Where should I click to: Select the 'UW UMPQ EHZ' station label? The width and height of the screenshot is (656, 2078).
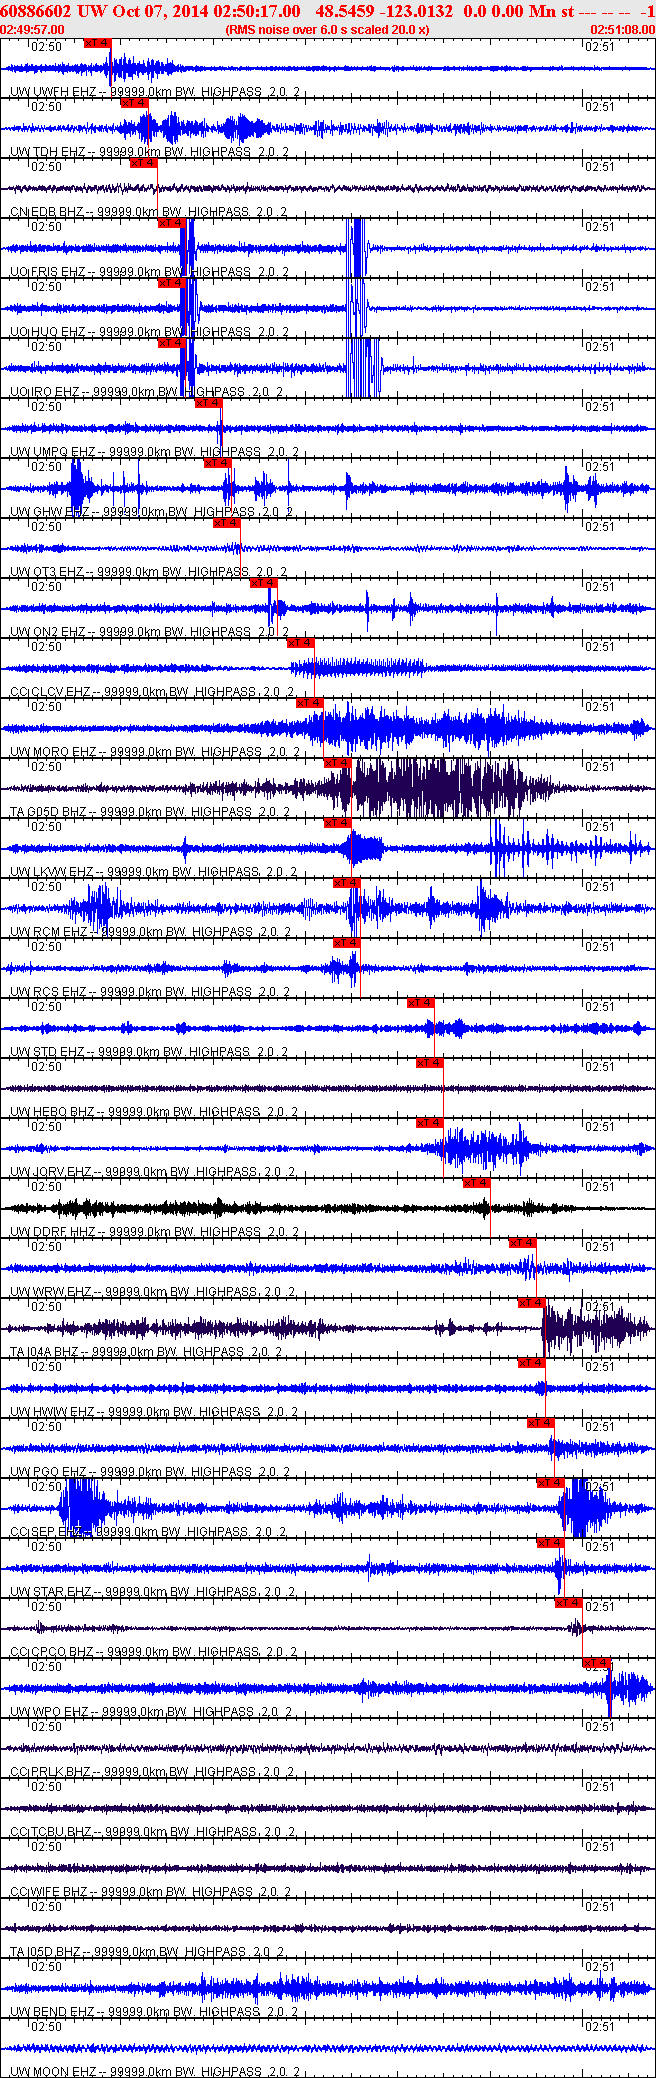tap(53, 452)
